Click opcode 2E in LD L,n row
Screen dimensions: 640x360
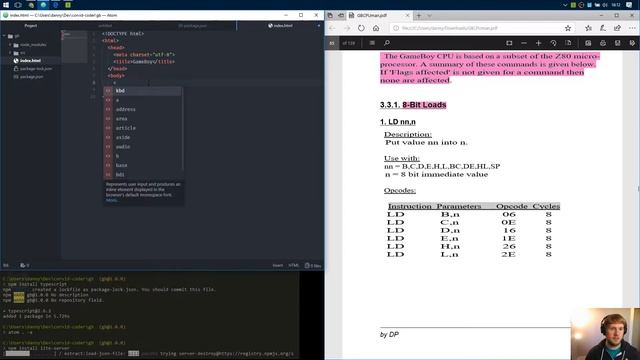[509, 254]
